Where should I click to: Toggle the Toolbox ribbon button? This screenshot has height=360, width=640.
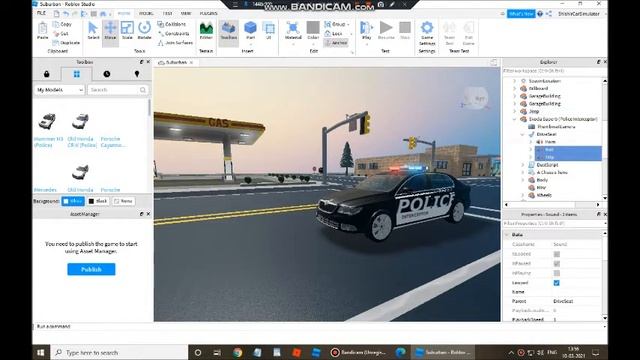(229, 31)
